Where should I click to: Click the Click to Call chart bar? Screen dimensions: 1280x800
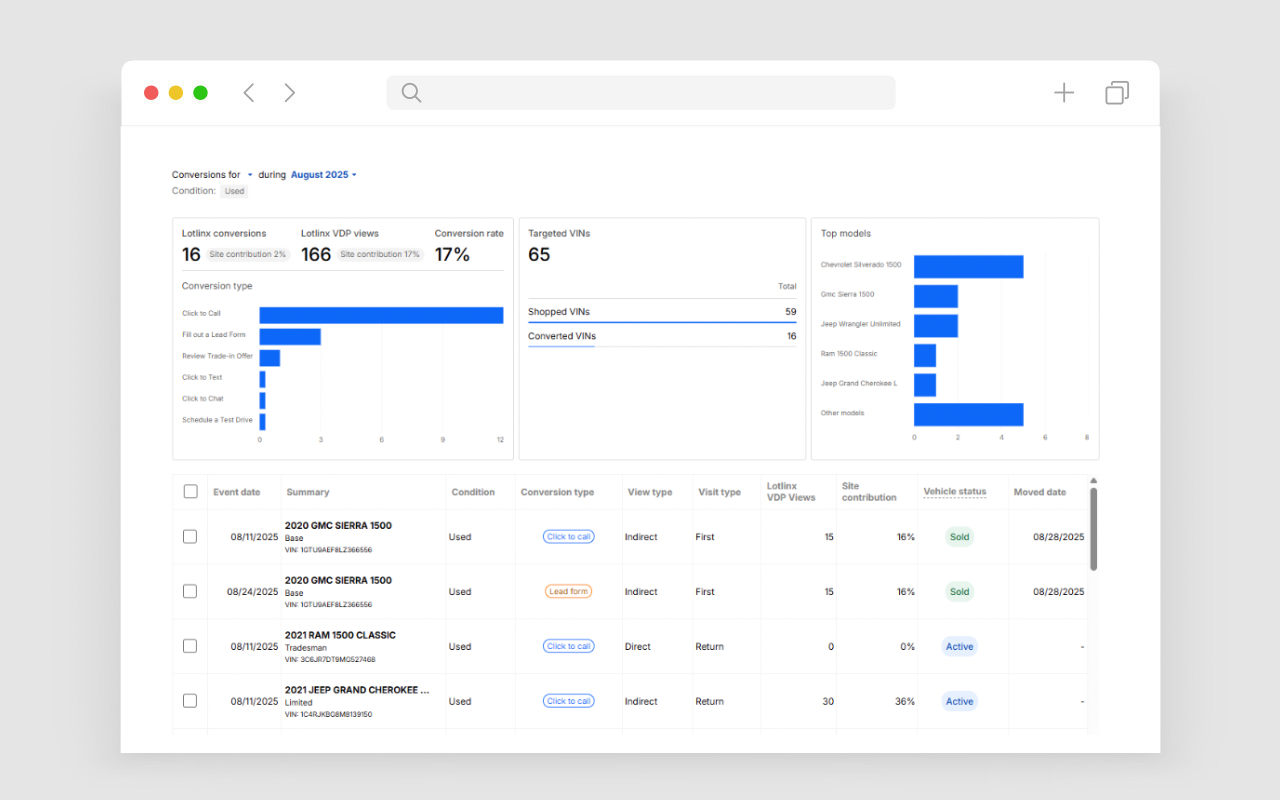(x=381, y=315)
